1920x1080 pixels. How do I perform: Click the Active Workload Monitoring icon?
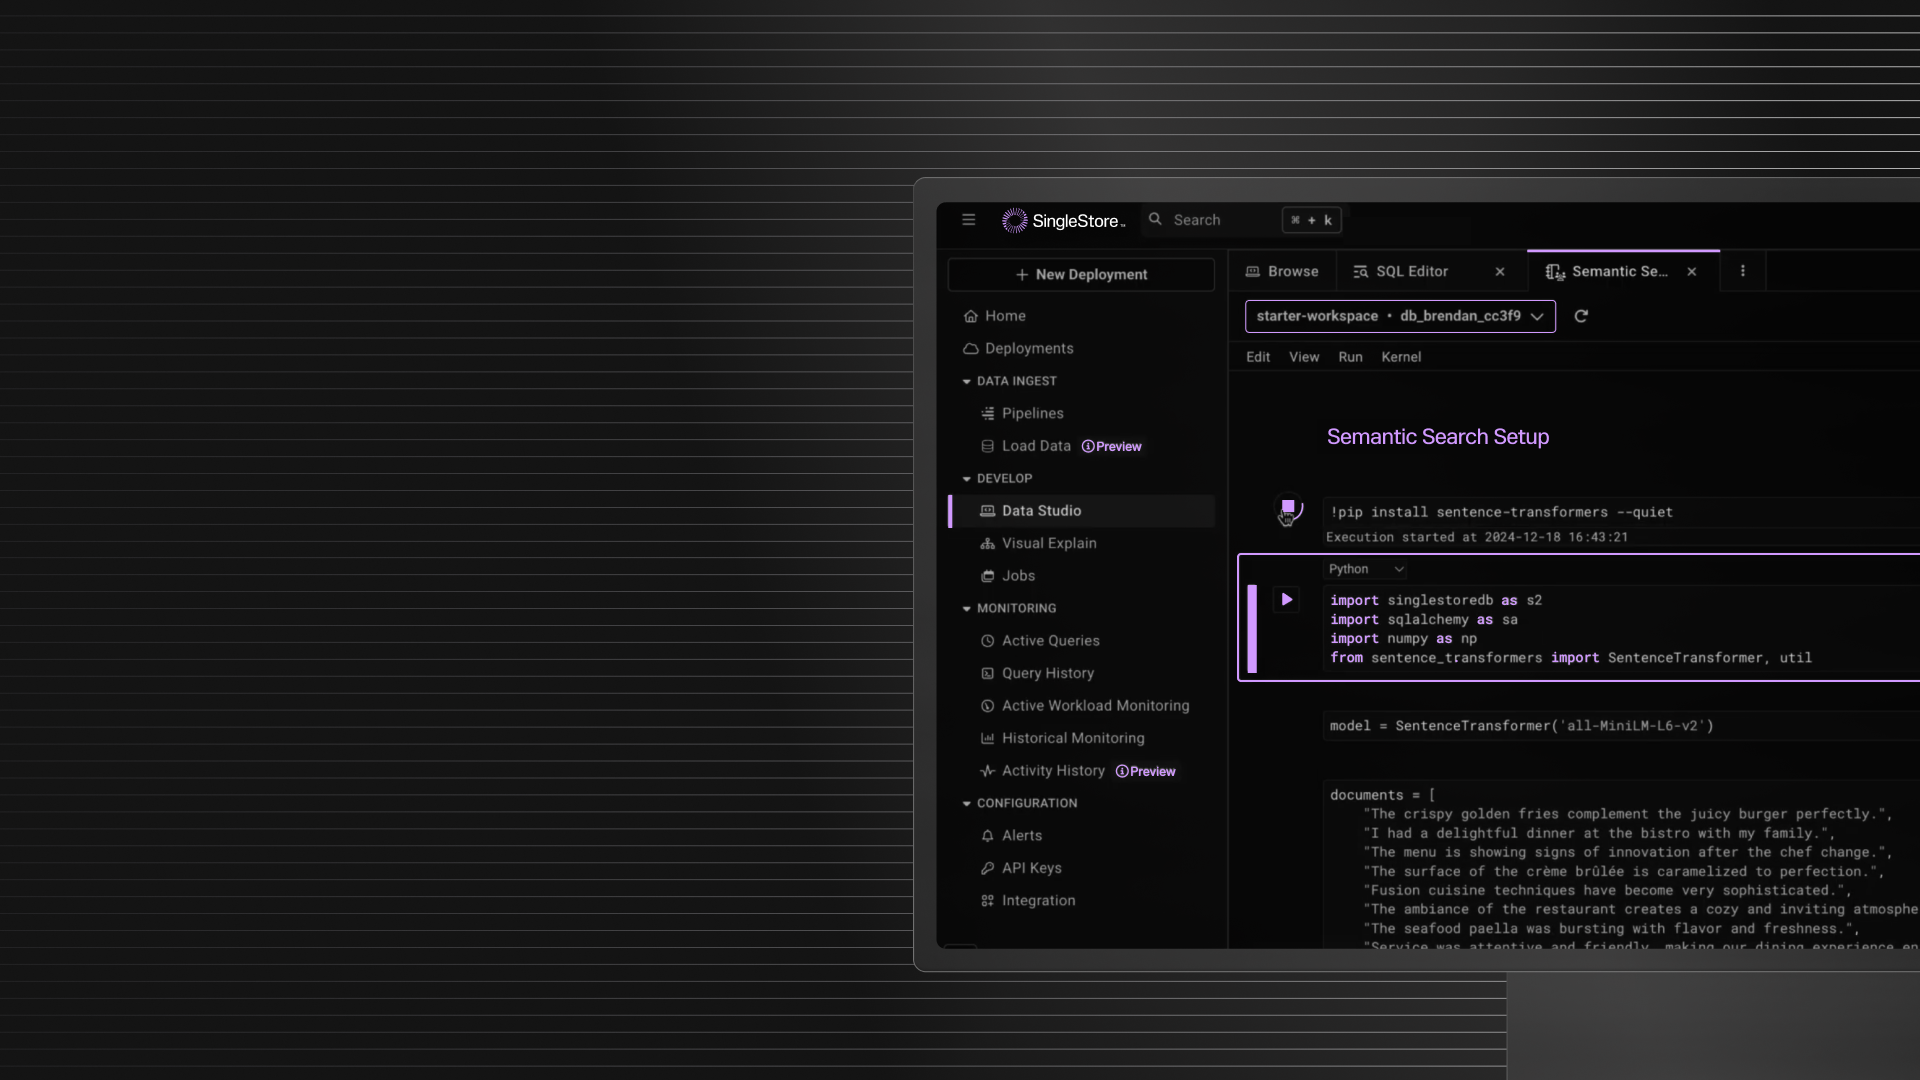[987, 706]
